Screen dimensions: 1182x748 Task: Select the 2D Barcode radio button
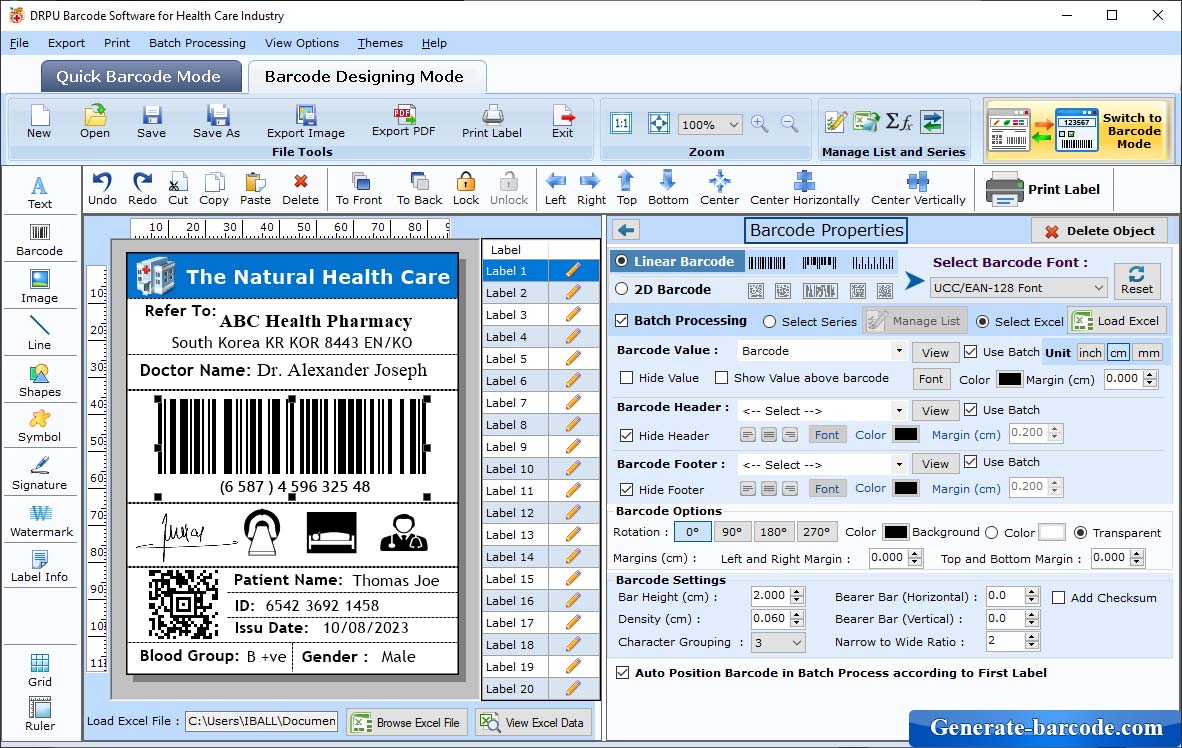[x=622, y=289]
